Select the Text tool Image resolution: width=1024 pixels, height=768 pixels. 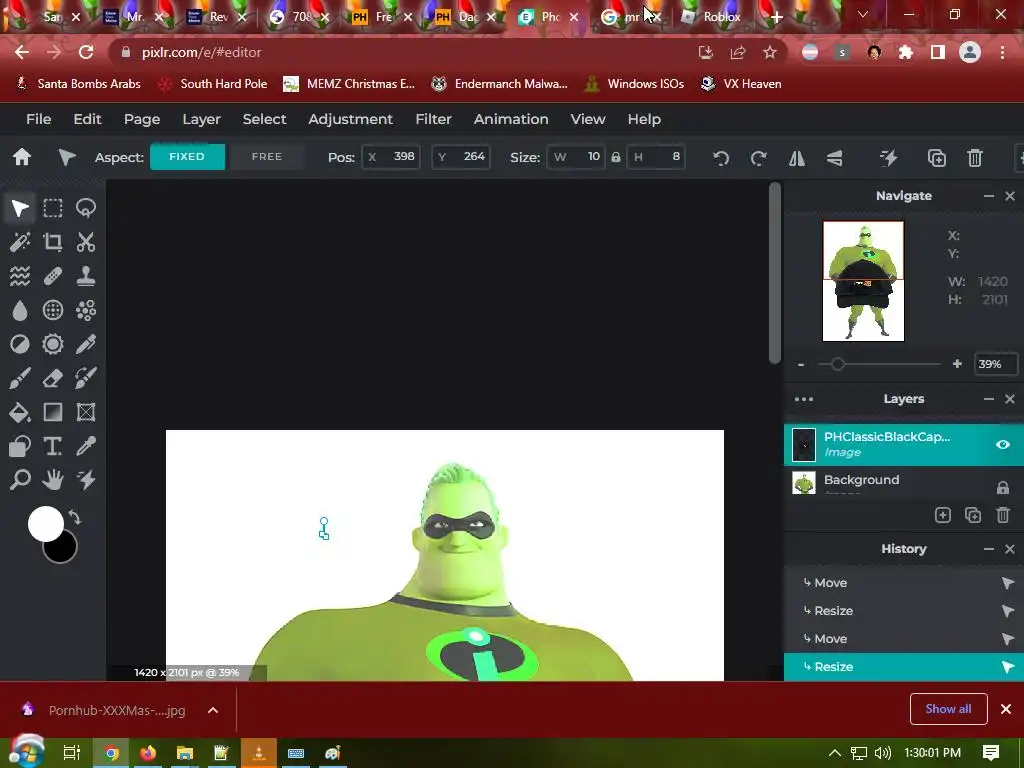click(x=53, y=445)
